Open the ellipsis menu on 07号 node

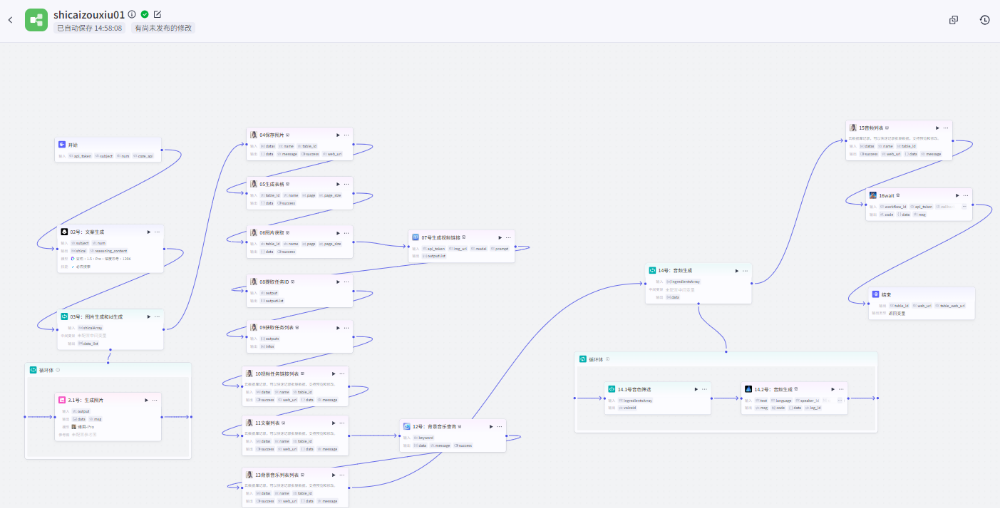(509, 237)
